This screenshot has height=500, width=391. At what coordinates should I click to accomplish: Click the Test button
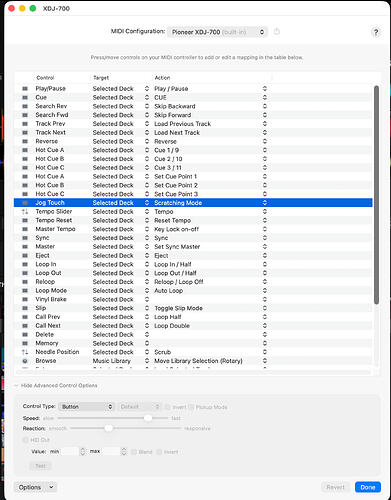click(x=41, y=466)
